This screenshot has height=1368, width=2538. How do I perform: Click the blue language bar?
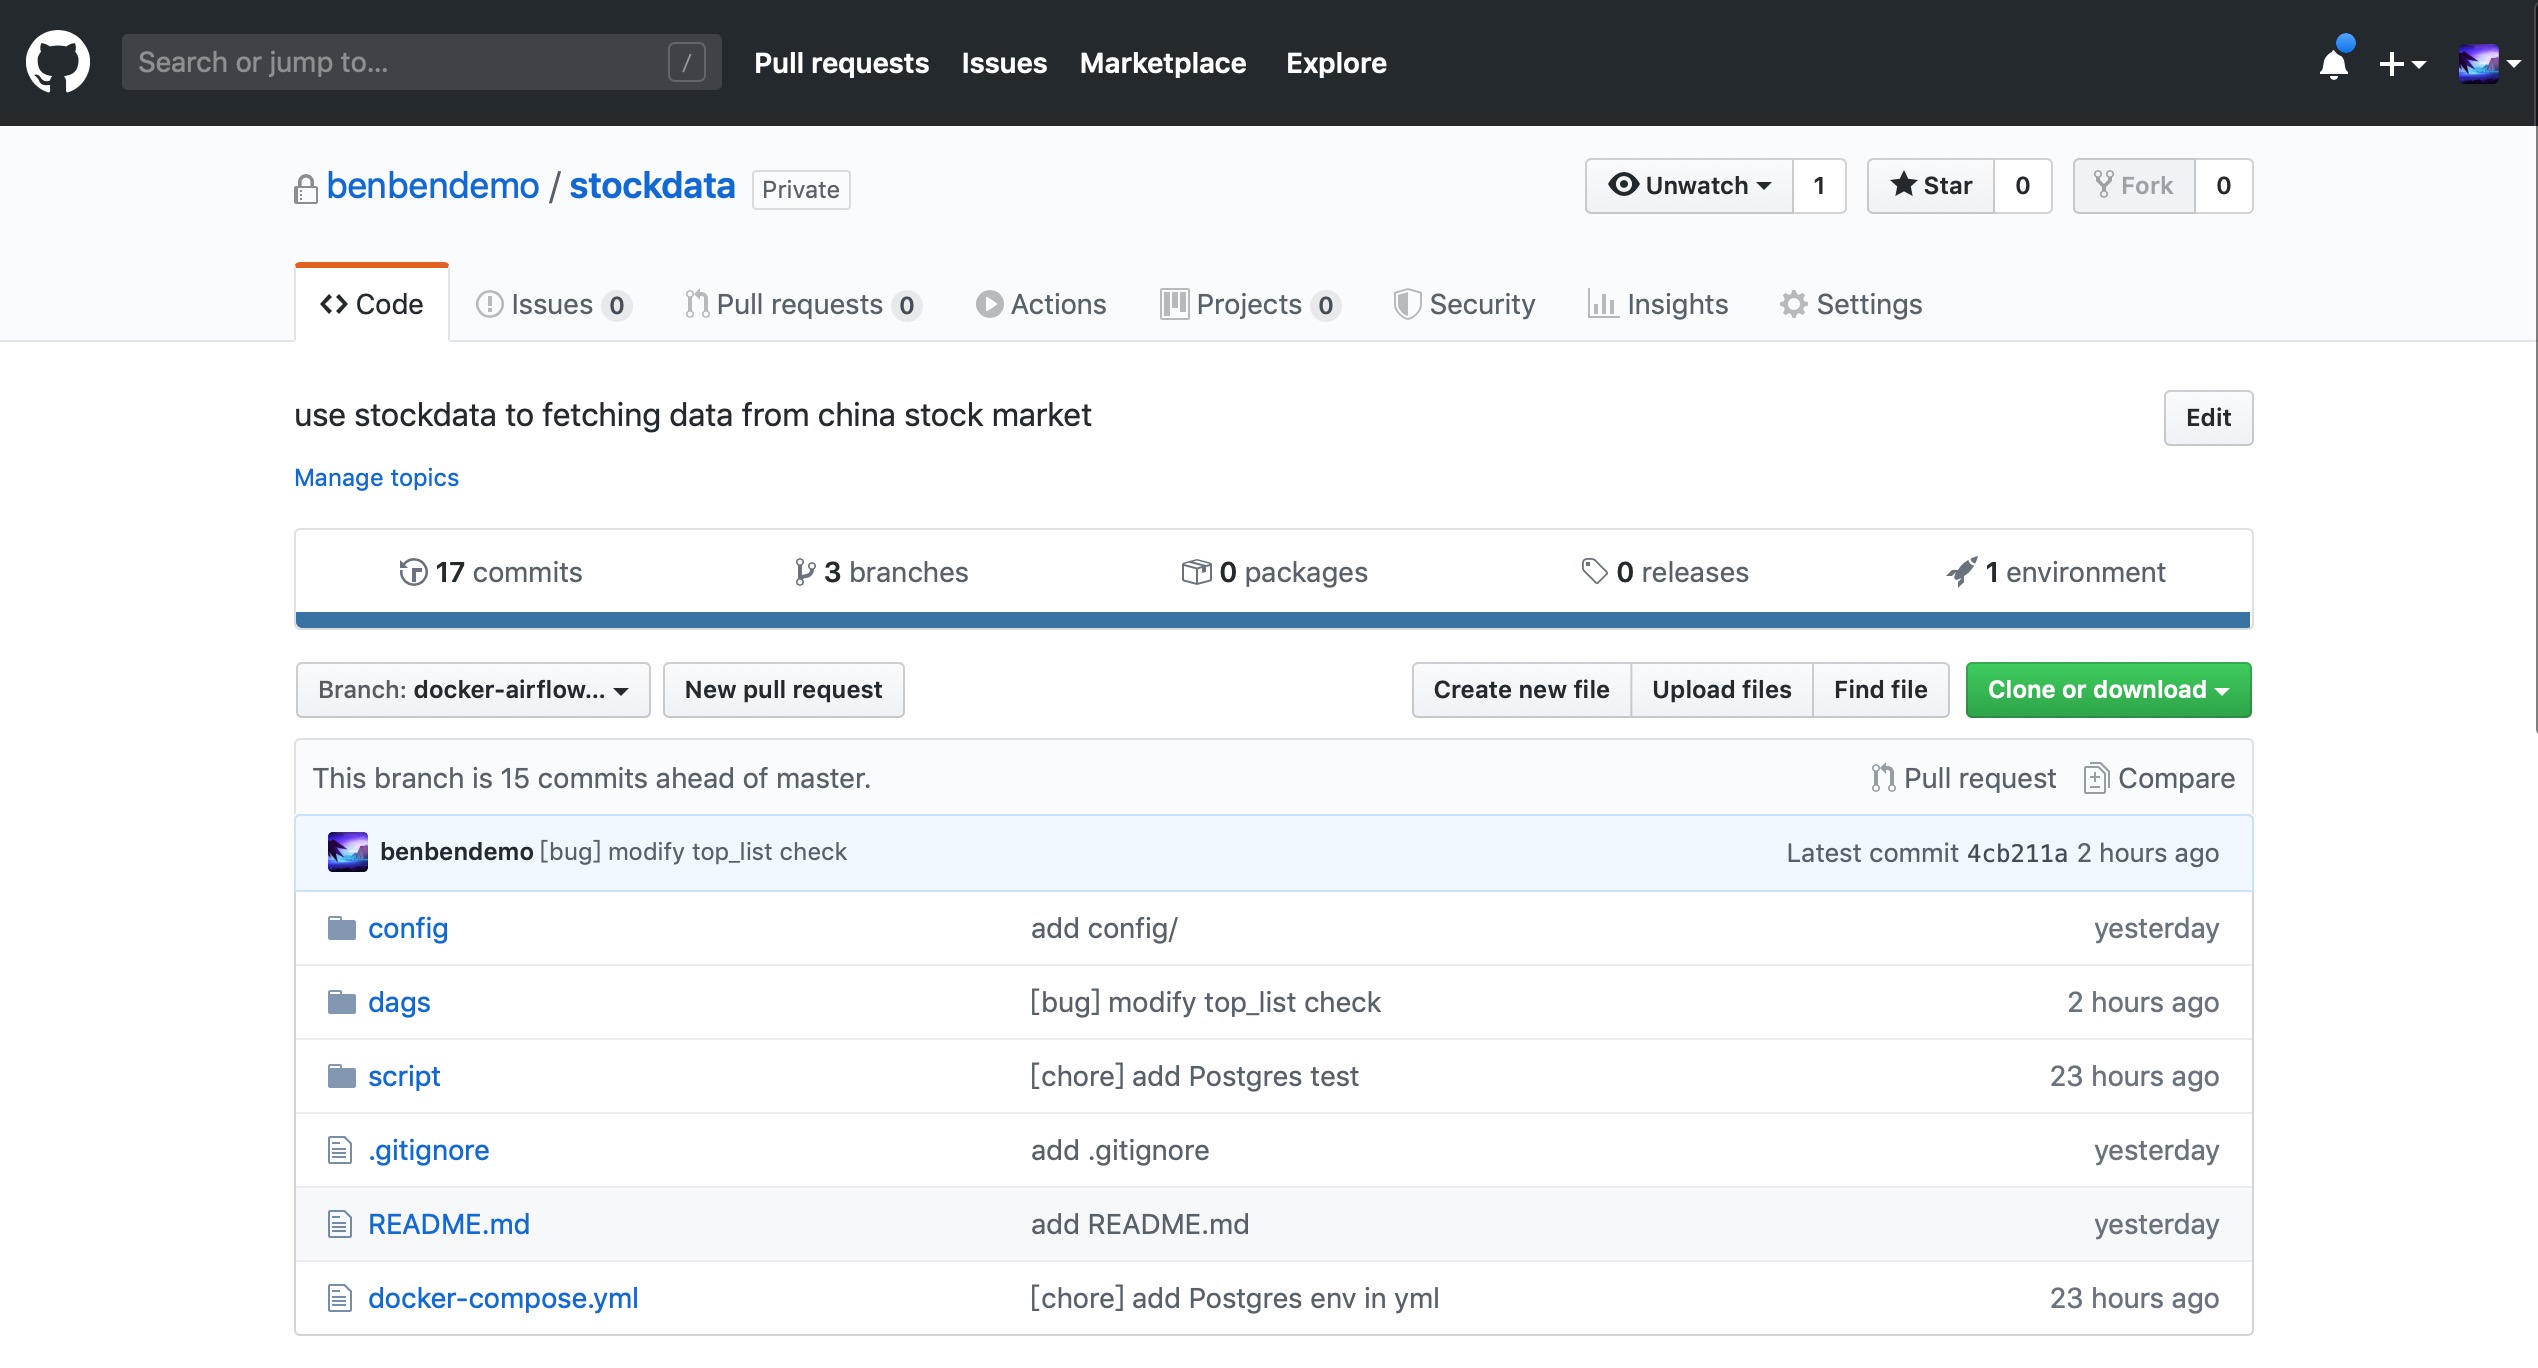tap(1272, 620)
